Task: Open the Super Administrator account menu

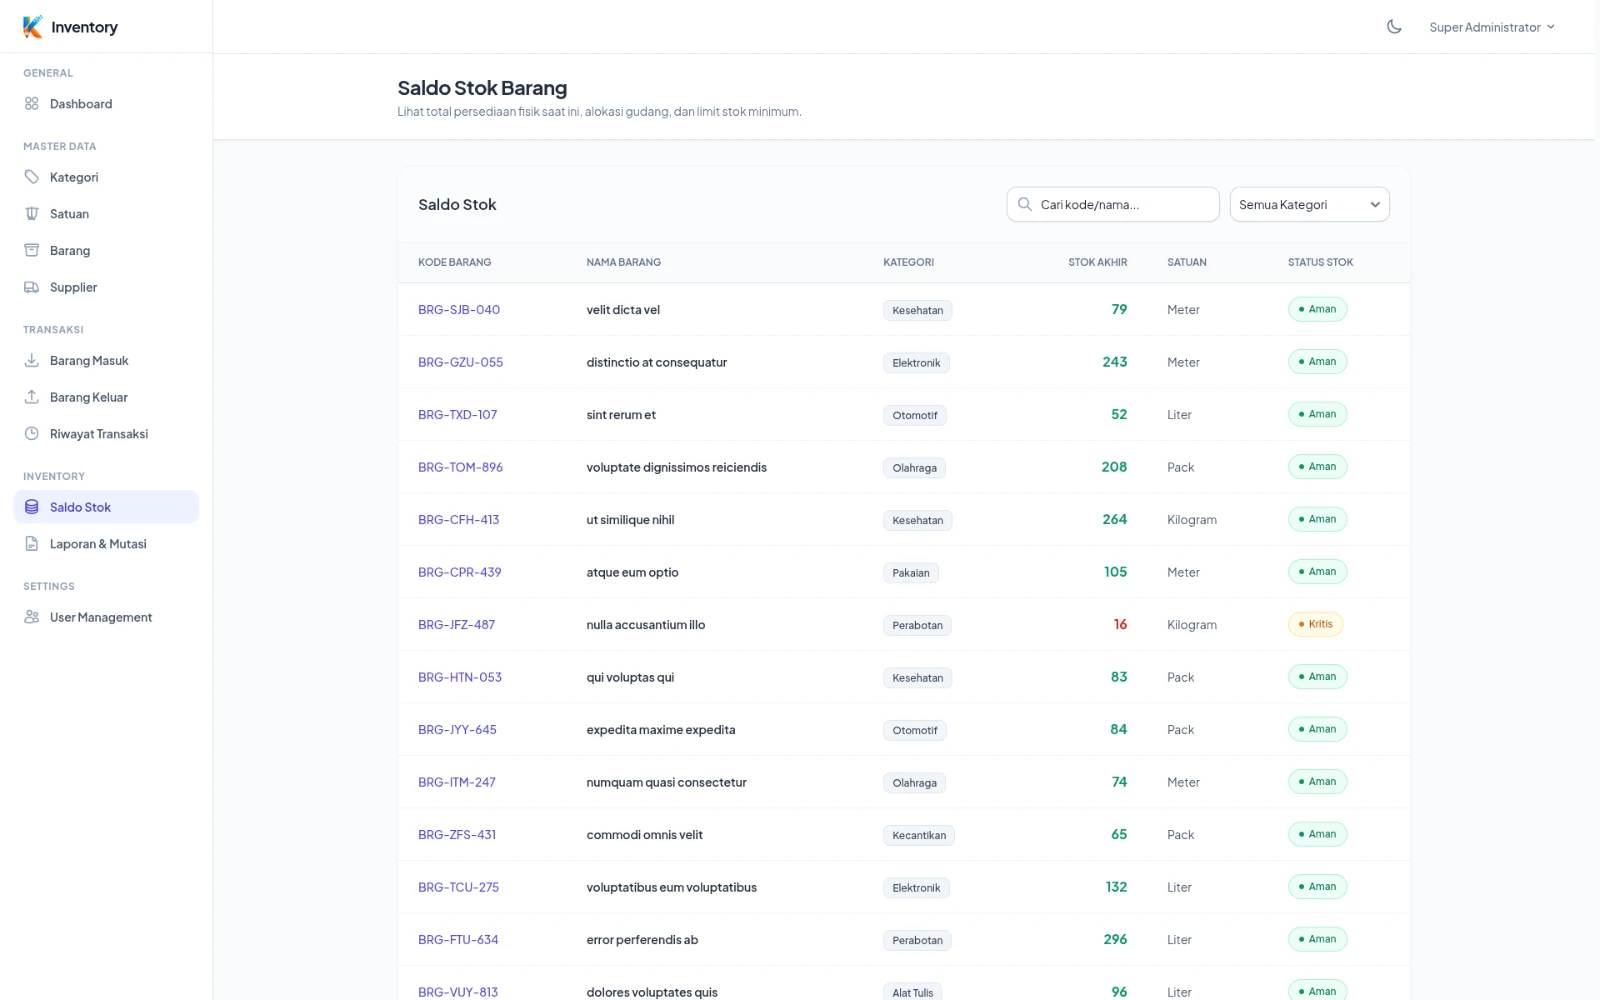Action: pyautogui.click(x=1491, y=27)
